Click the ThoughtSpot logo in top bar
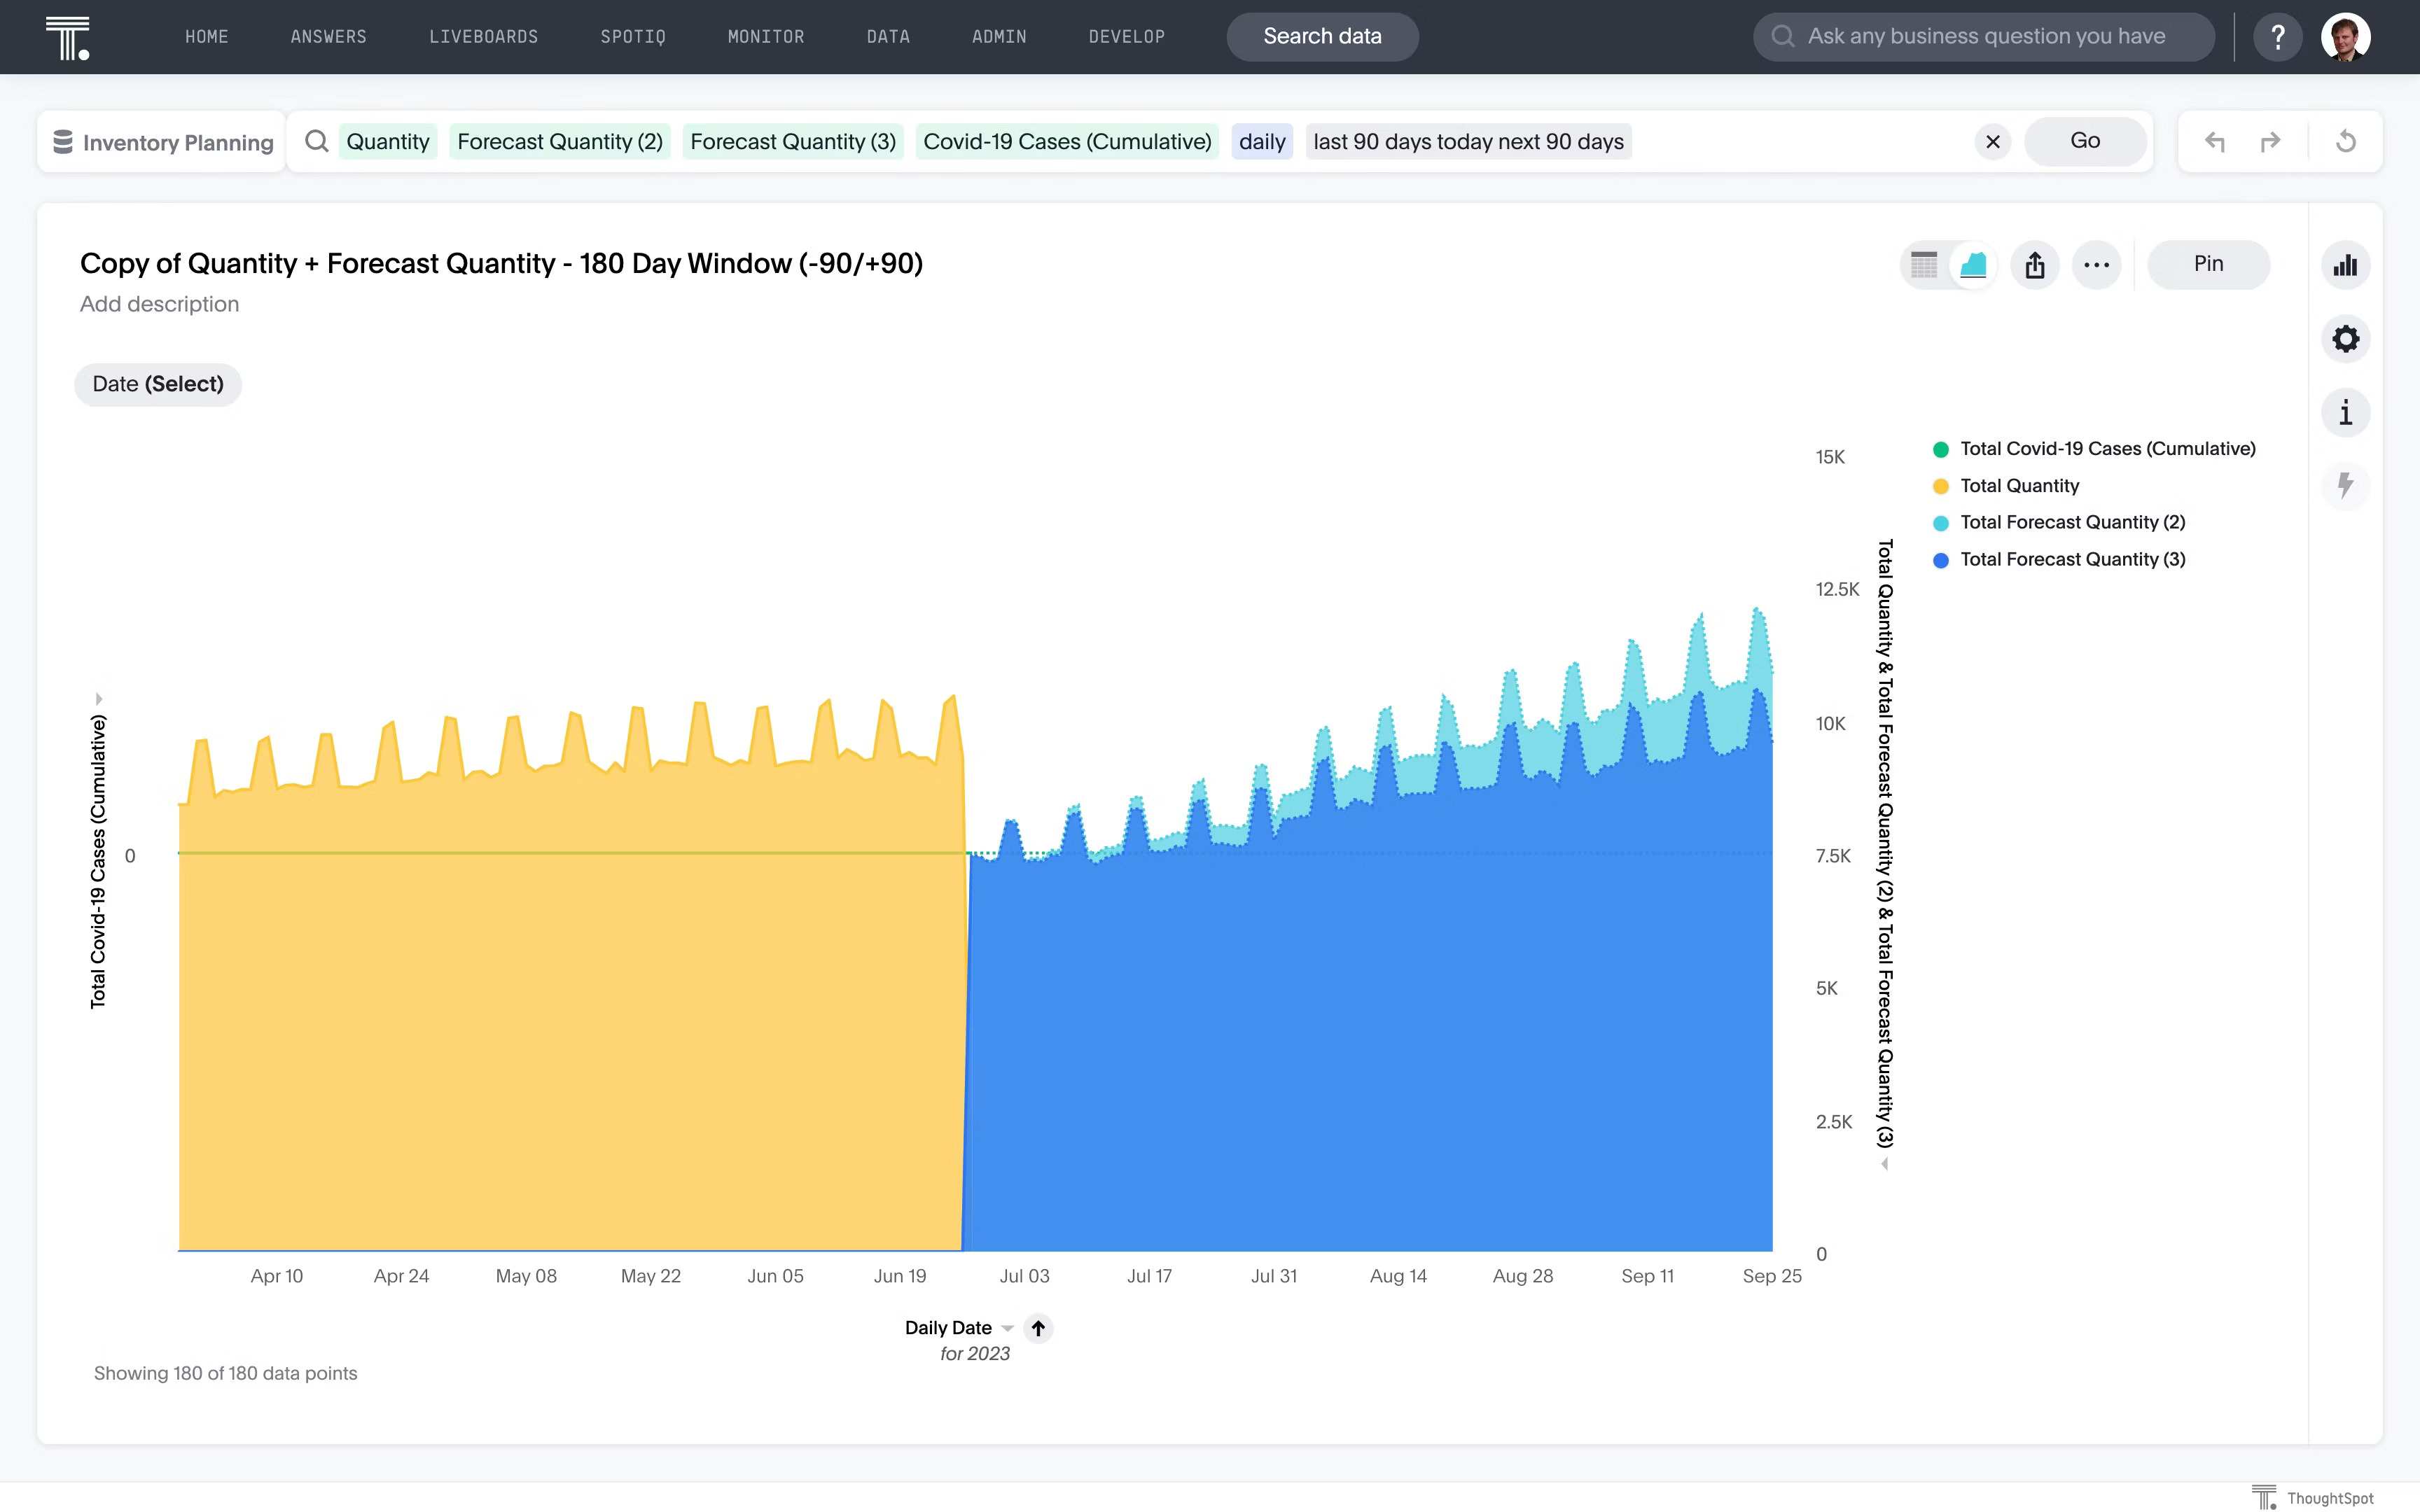The height and width of the screenshot is (1512, 2420). [x=68, y=38]
